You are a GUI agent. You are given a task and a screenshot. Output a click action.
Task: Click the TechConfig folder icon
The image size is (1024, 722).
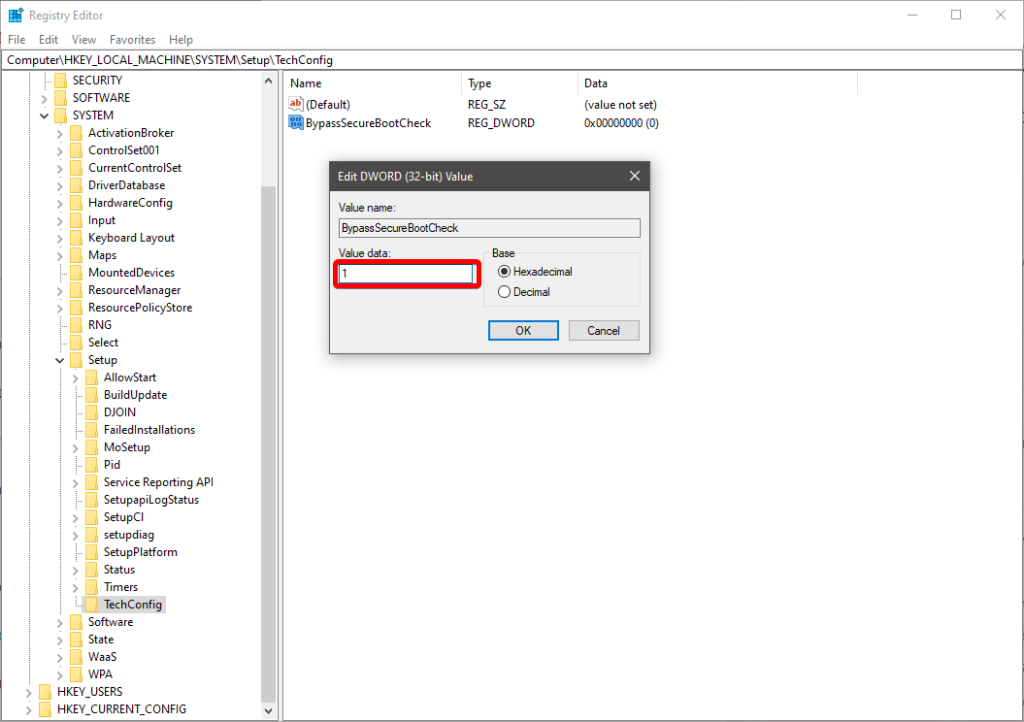pos(93,605)
